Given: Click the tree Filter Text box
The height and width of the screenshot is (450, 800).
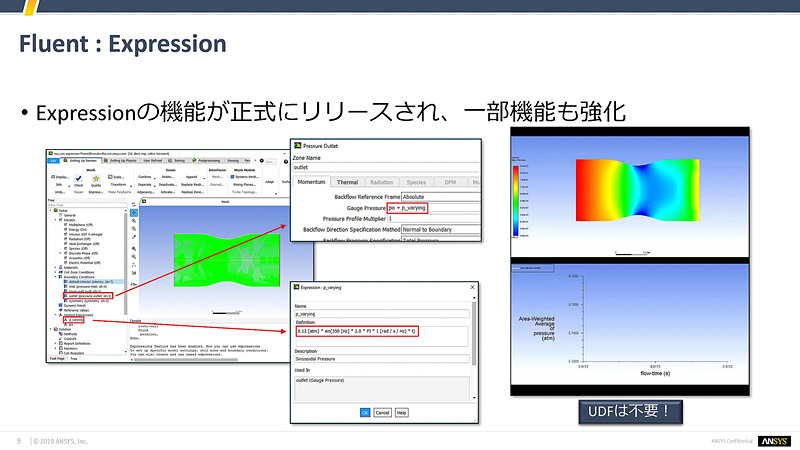Looking at the screenshot, I should click(87, 205).
